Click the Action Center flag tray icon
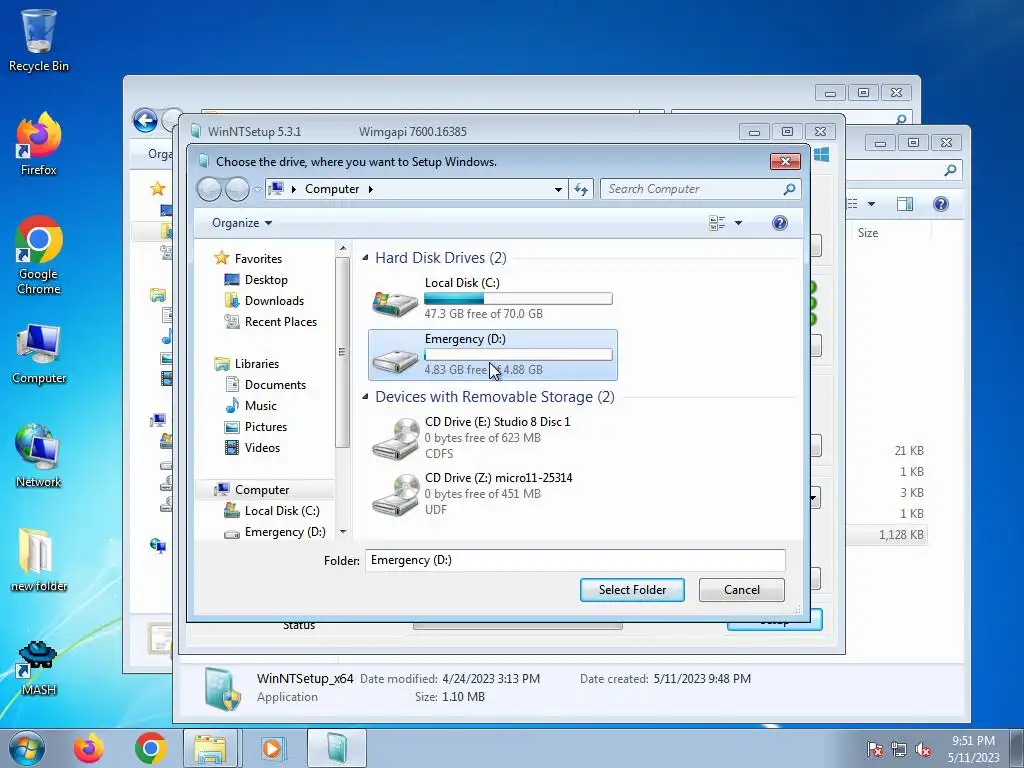 [x=875, y=749]
